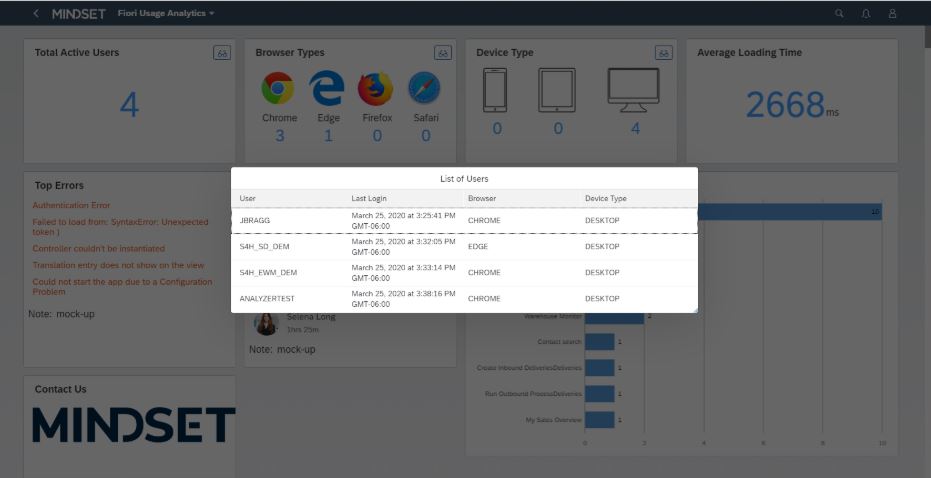Screen dimensions: 931x478
Task: Click Selena Long's avatar photo
Action: (x=267, y=324)
